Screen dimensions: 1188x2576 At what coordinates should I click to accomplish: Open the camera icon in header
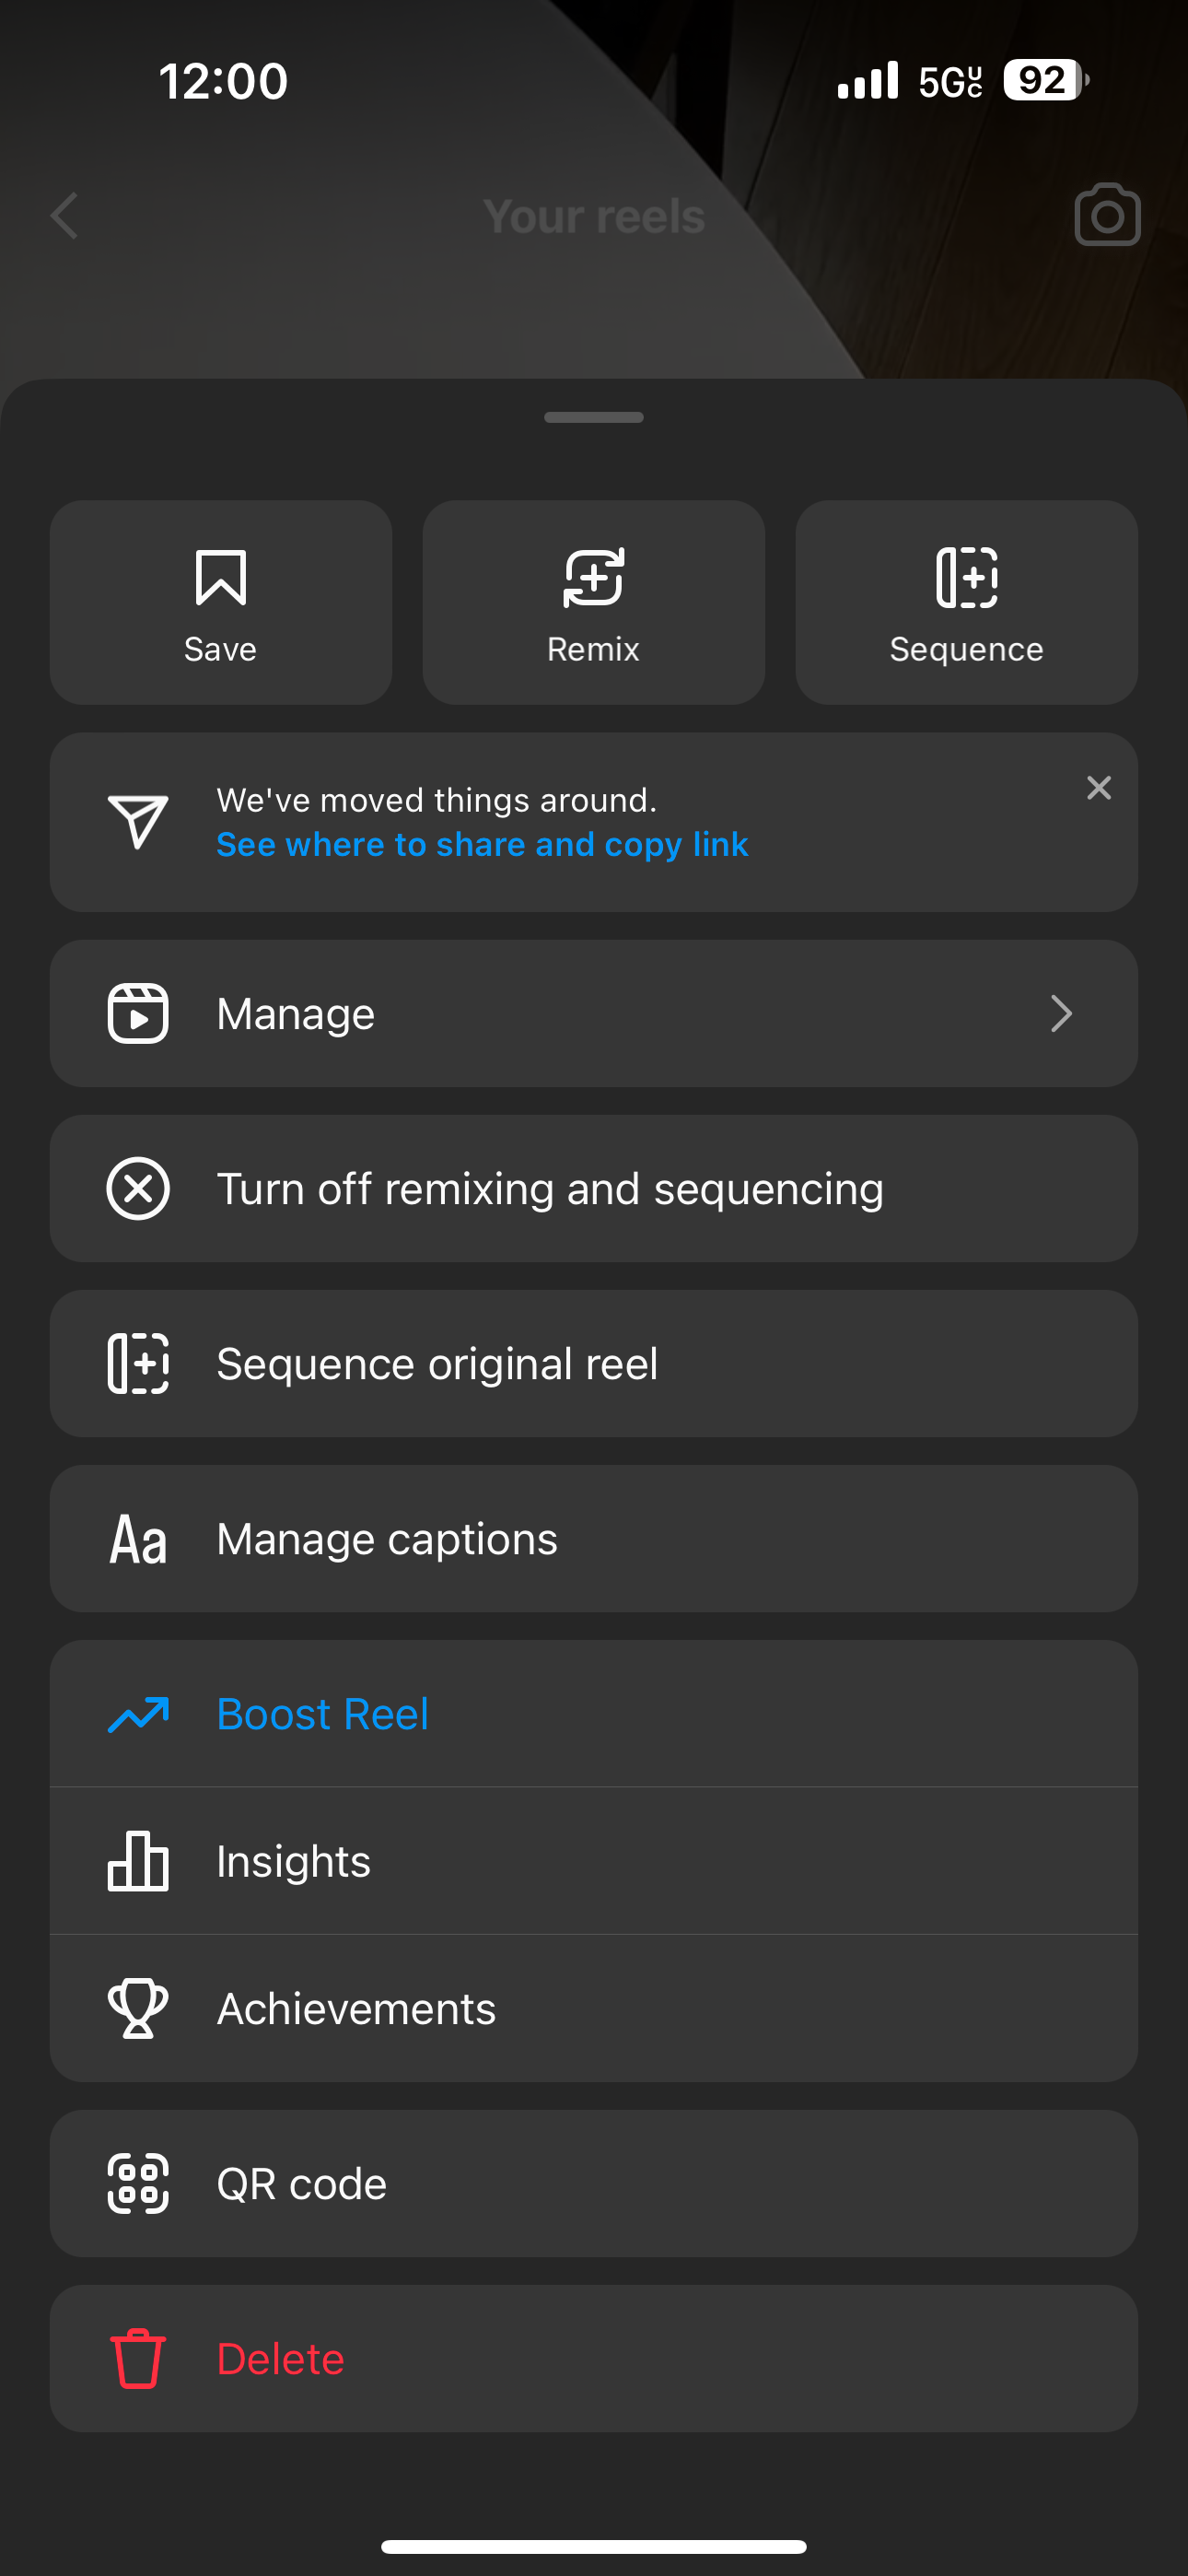click(1107, 215)
